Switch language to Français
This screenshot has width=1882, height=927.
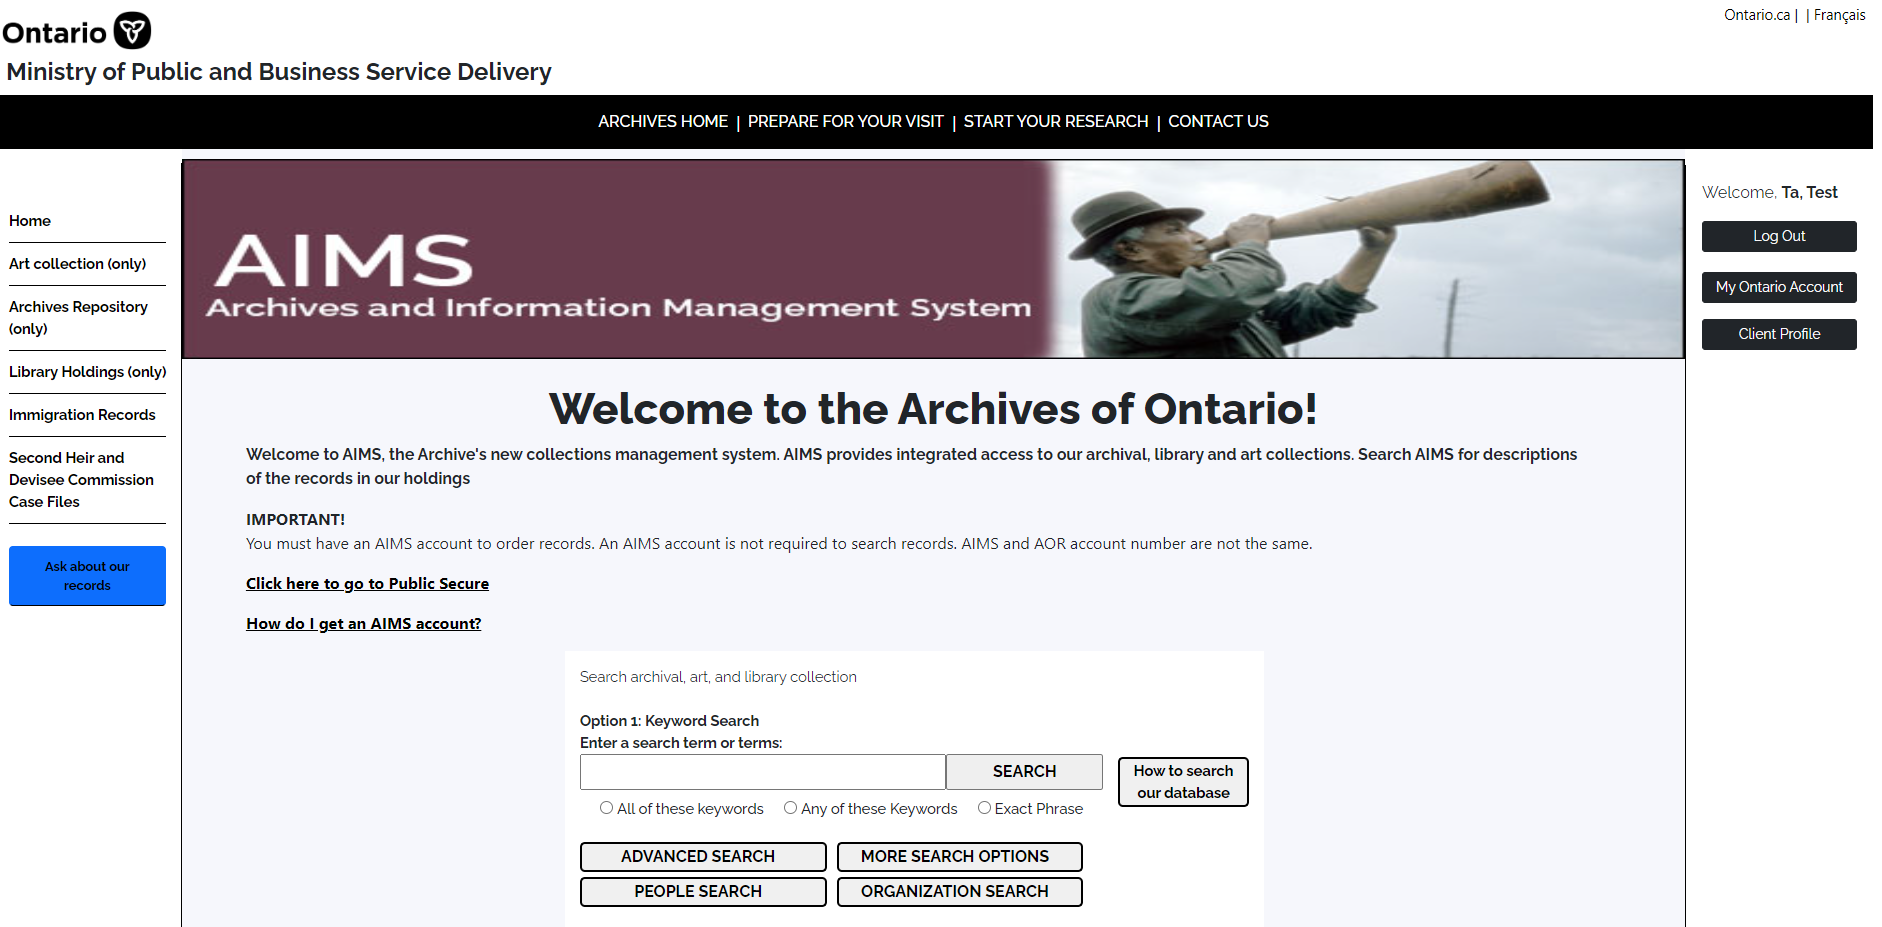1839,15
